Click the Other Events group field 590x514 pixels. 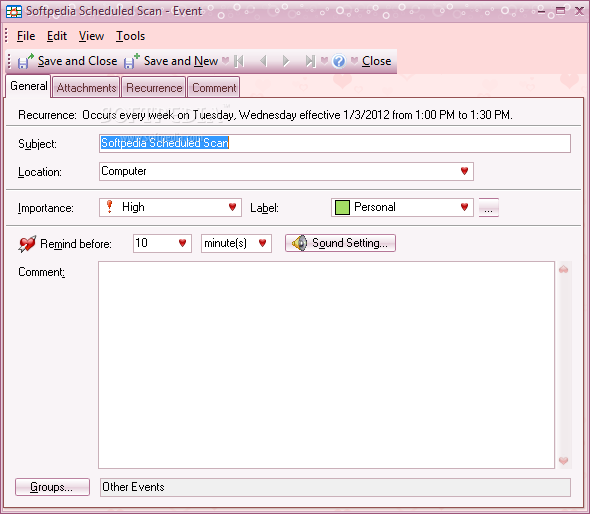[x=335, y=487]
